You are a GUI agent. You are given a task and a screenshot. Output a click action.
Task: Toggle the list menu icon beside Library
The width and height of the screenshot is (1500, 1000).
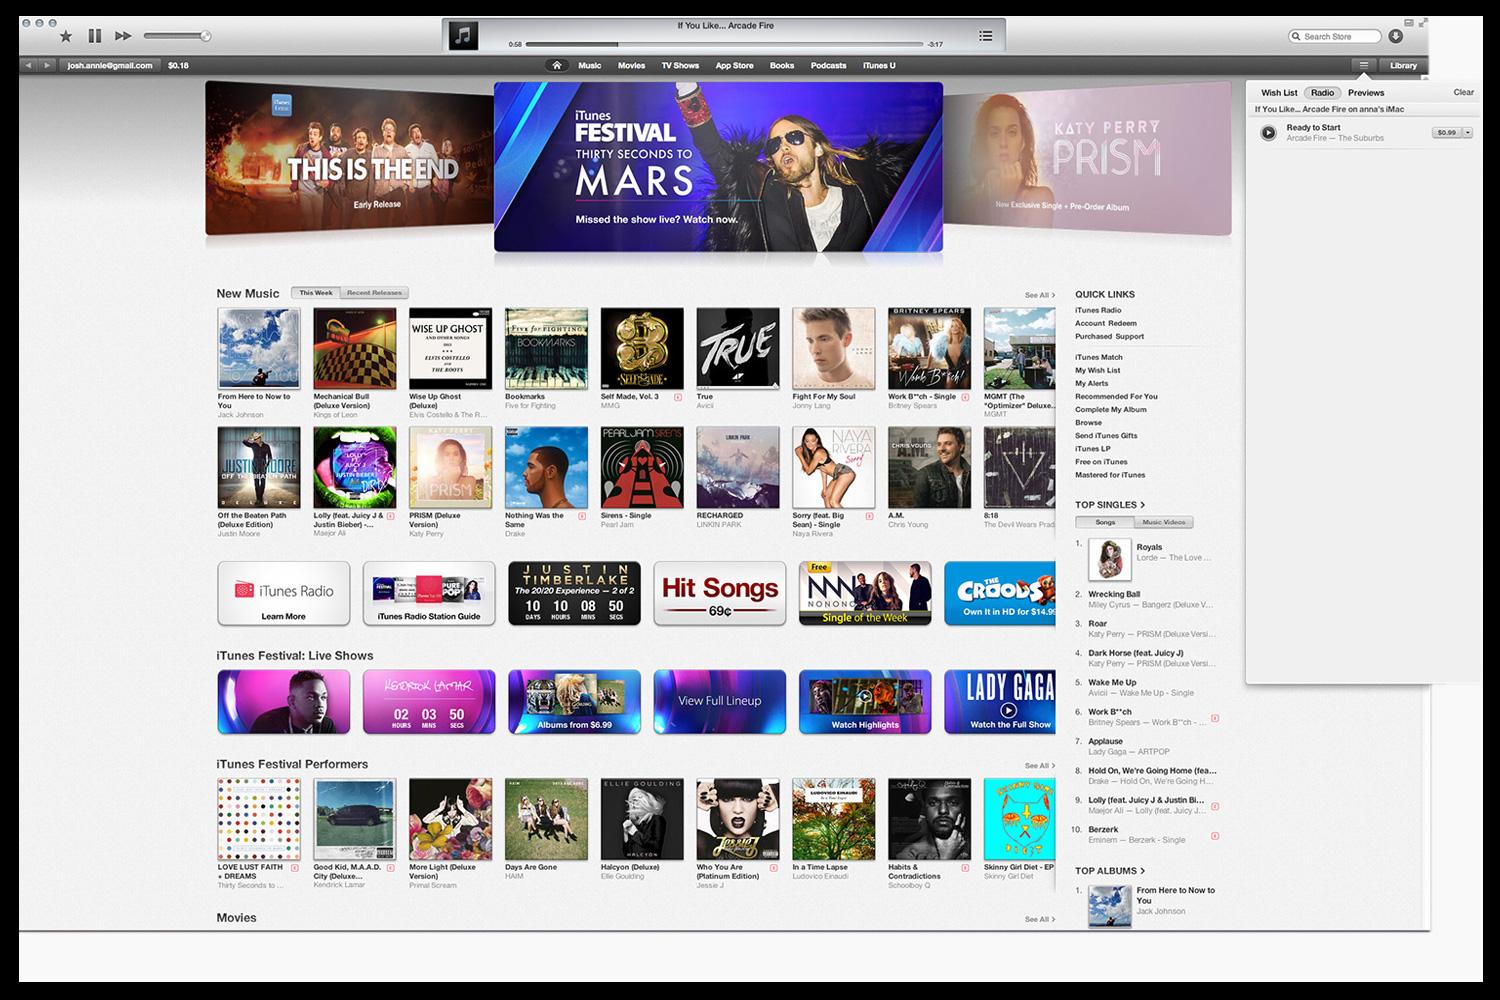pos(1363,65)
